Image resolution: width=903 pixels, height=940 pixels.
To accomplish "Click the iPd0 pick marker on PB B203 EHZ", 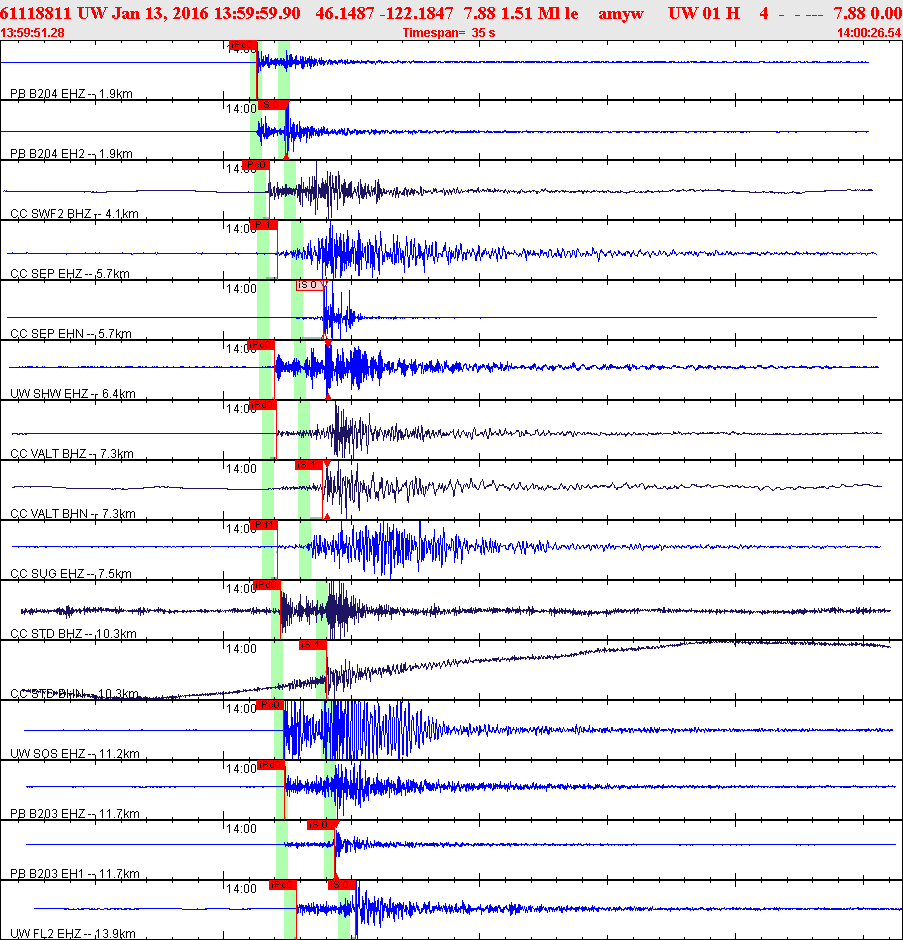I will (270, 764).
